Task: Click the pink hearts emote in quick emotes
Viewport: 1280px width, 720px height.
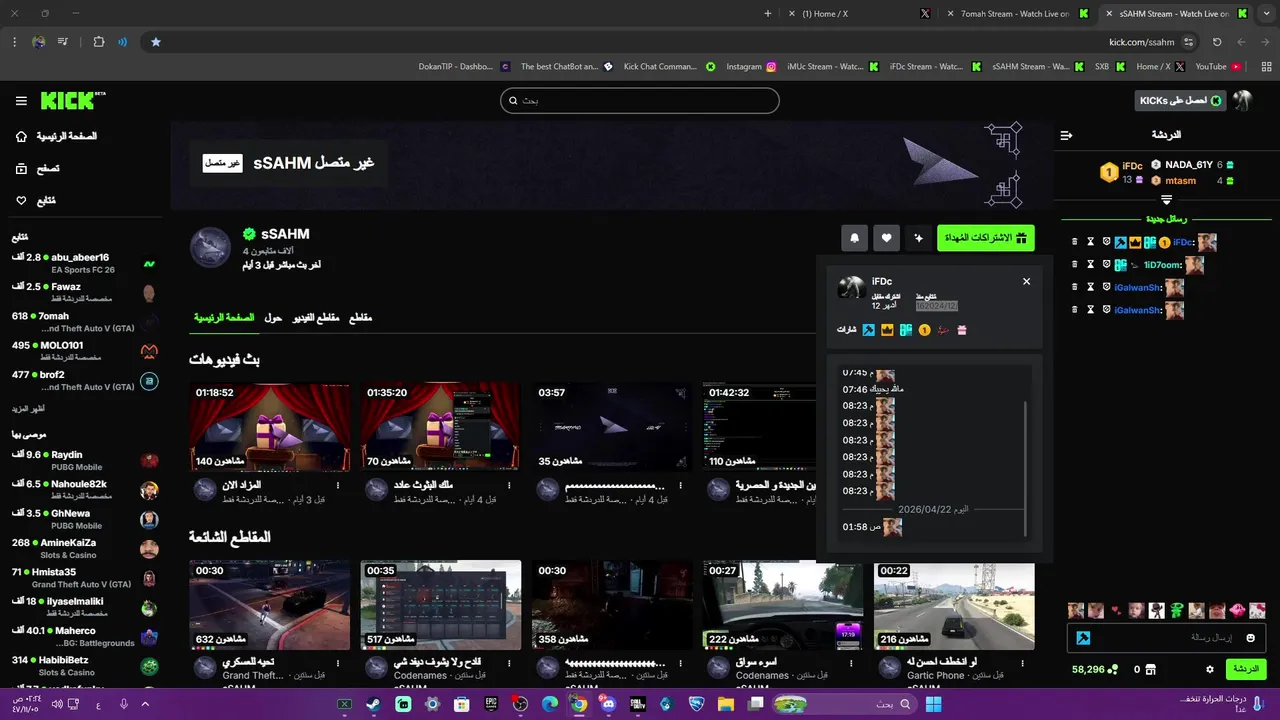Action: [x=1116, y=610]
